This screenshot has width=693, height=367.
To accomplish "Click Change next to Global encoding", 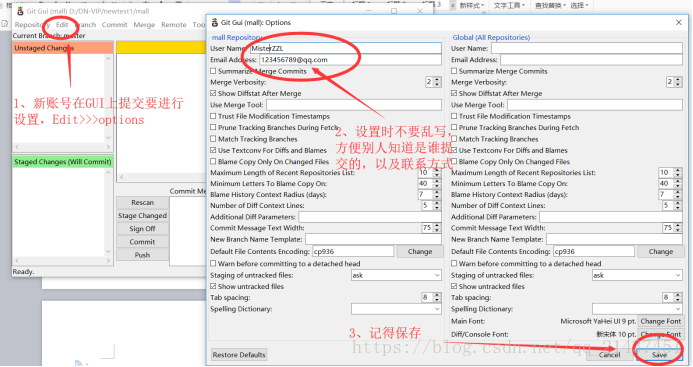I will pyautogui.click(x=661, y=252).
